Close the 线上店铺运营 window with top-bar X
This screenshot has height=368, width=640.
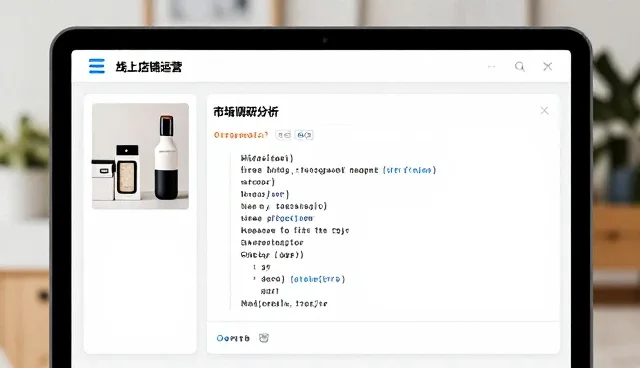pos(547,67)
